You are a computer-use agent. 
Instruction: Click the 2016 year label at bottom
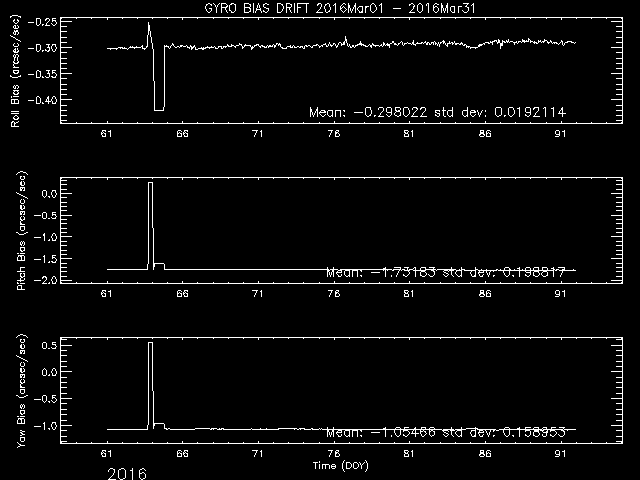point(127,473)
